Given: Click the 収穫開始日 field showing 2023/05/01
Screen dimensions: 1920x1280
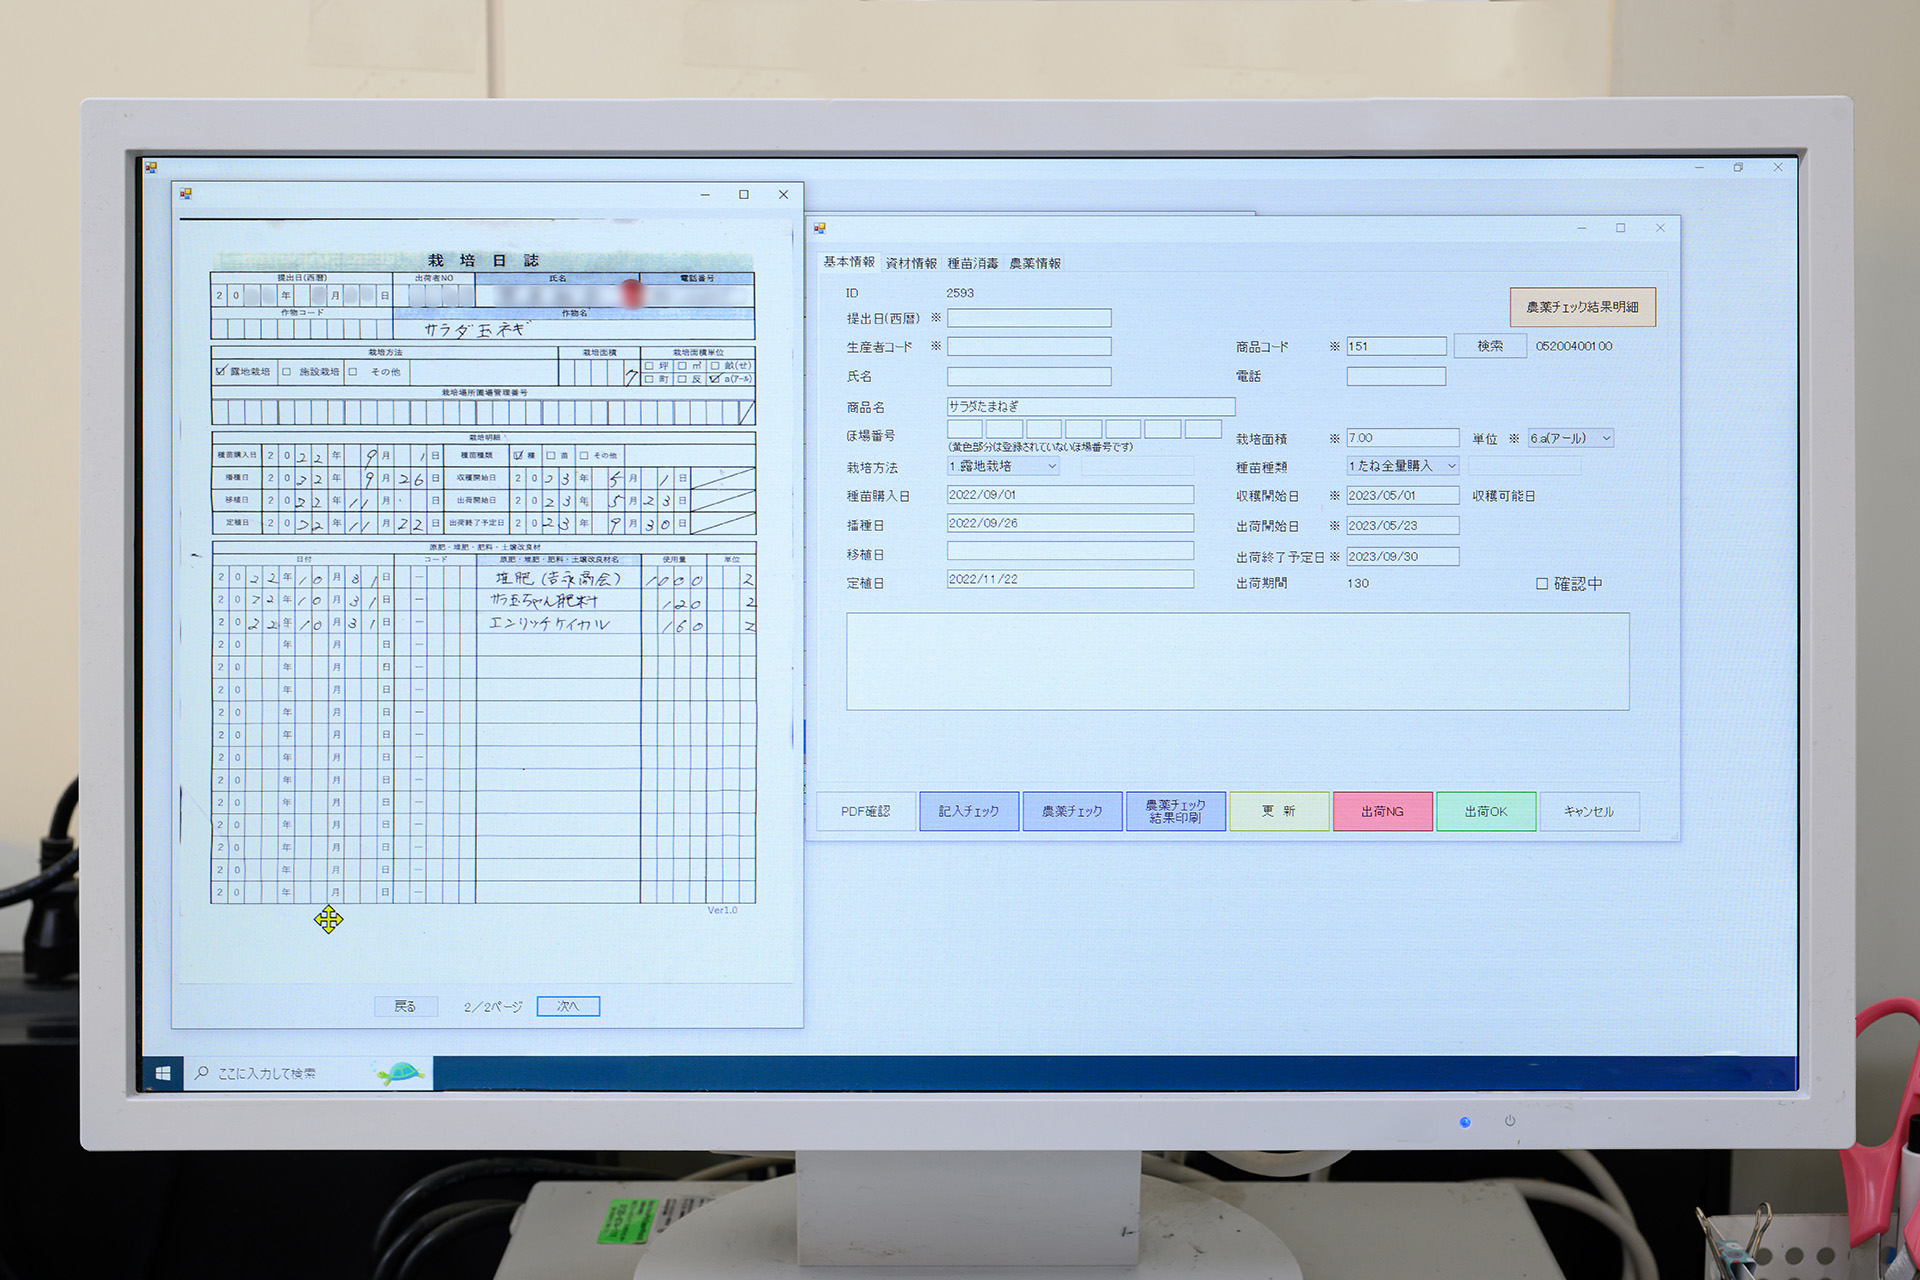Looking at the screenshot, I should [1403, 495].
